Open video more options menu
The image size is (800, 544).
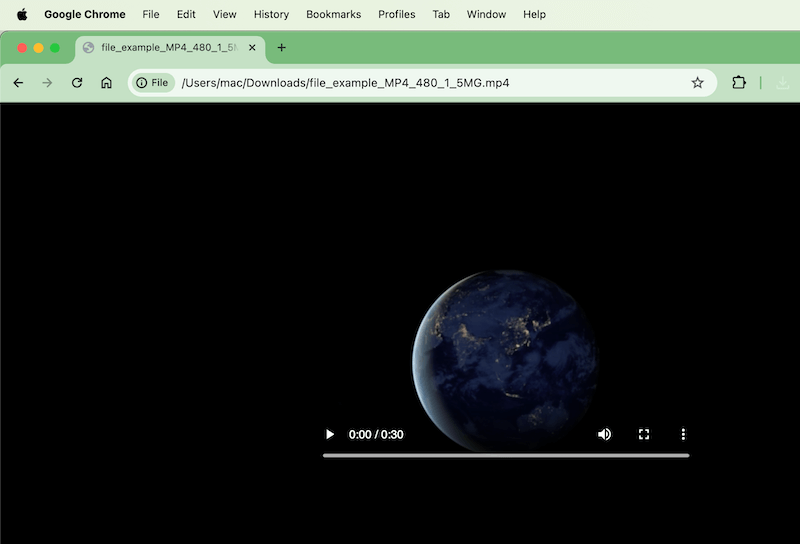(683, 434)
